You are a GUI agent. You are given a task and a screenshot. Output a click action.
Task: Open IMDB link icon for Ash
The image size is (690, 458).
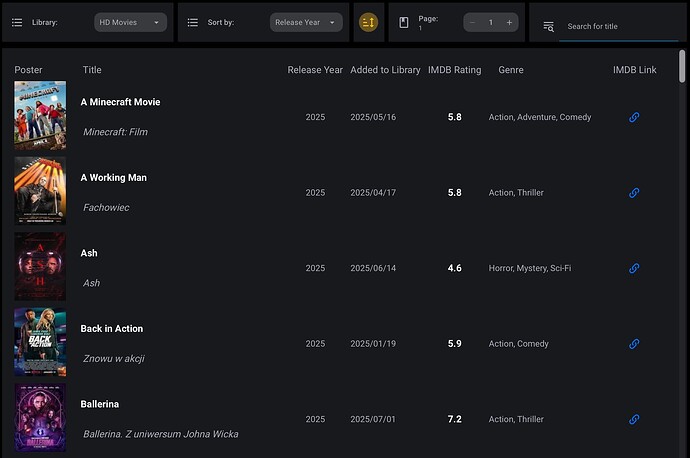click(x=634, y=268)
